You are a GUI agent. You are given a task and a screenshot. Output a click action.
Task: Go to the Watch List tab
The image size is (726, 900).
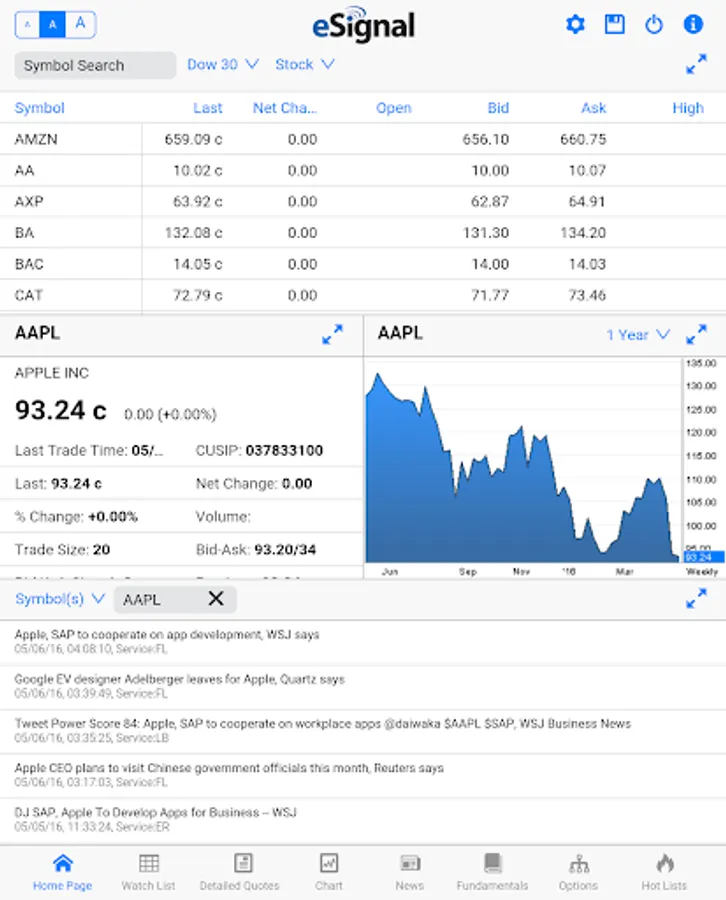tap(148, 871)
